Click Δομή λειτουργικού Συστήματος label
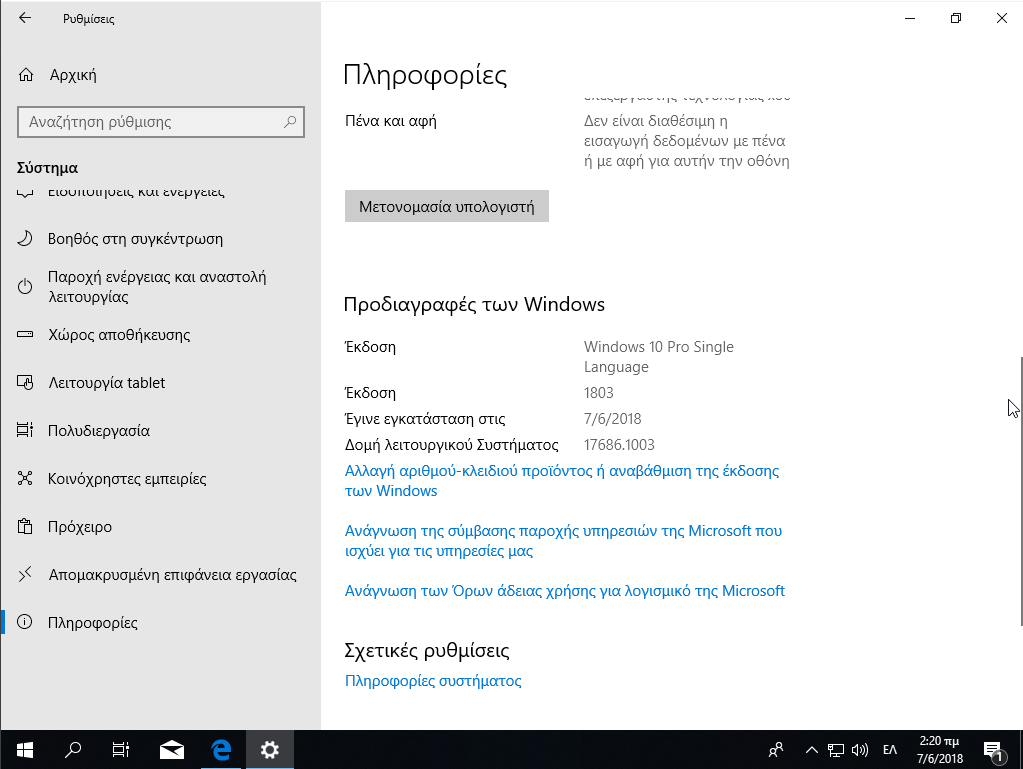The image size is (1023, 769). pyautogui.click(x=451, y=445)
